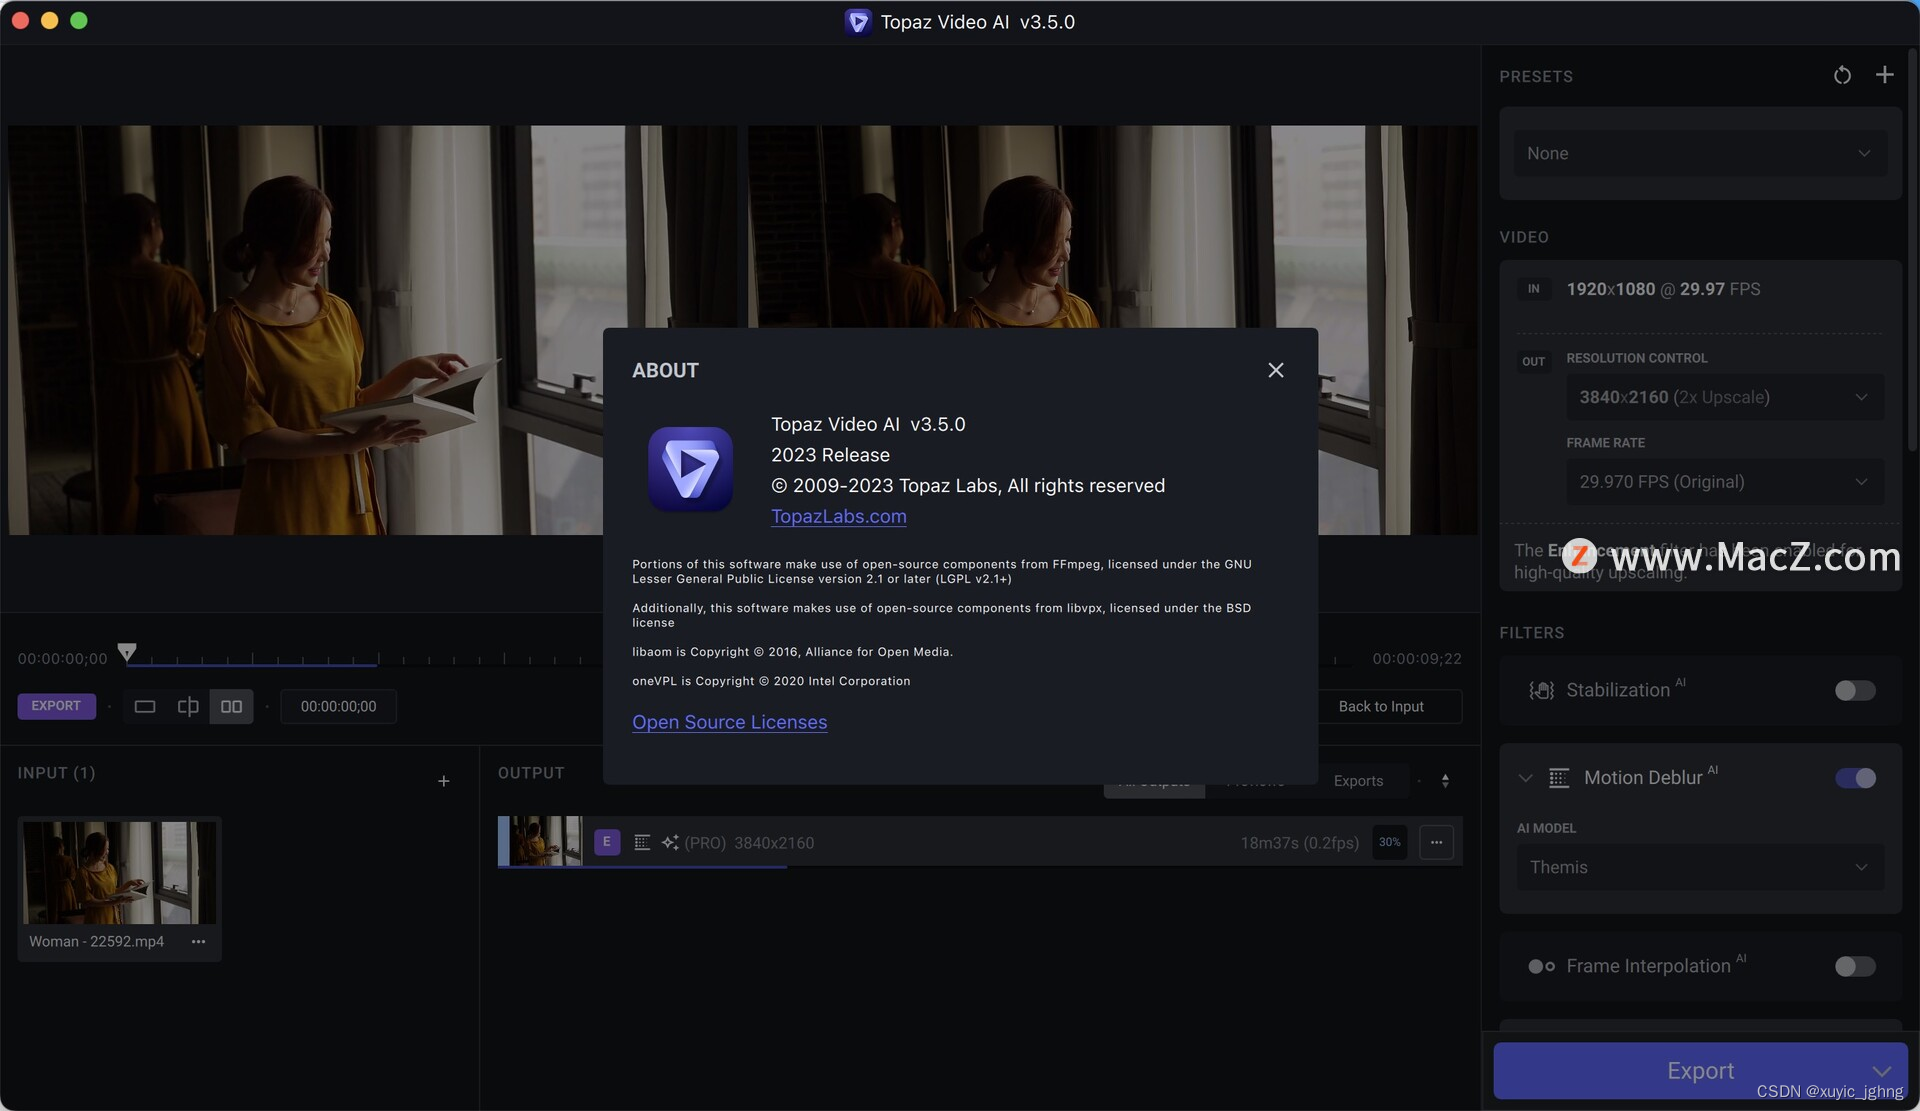The width and height of the screenshot is (1920, 1111).
Task: Click the small purple EXPORT button
Action: coord(56,706)
